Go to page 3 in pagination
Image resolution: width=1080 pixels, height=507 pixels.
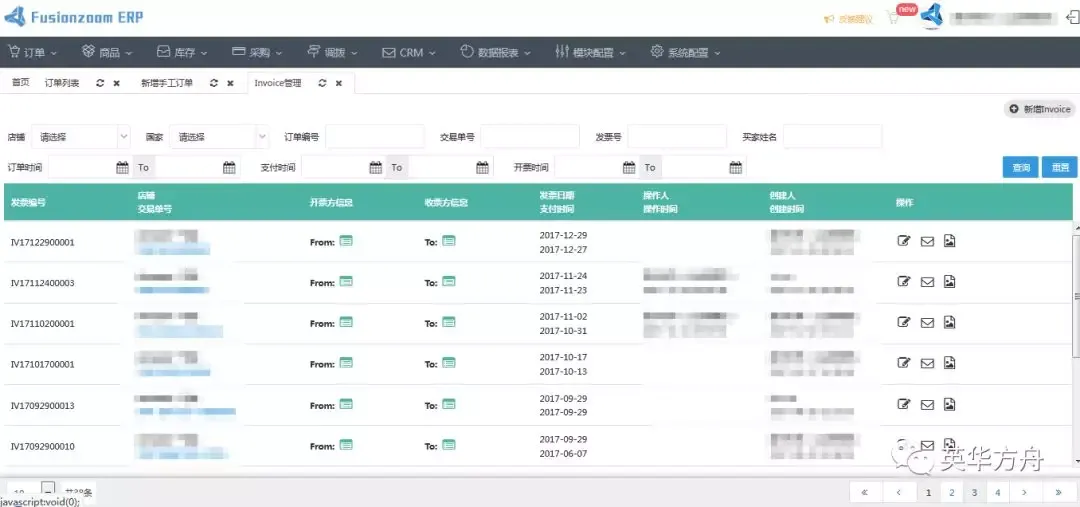[x=974, y=493]
